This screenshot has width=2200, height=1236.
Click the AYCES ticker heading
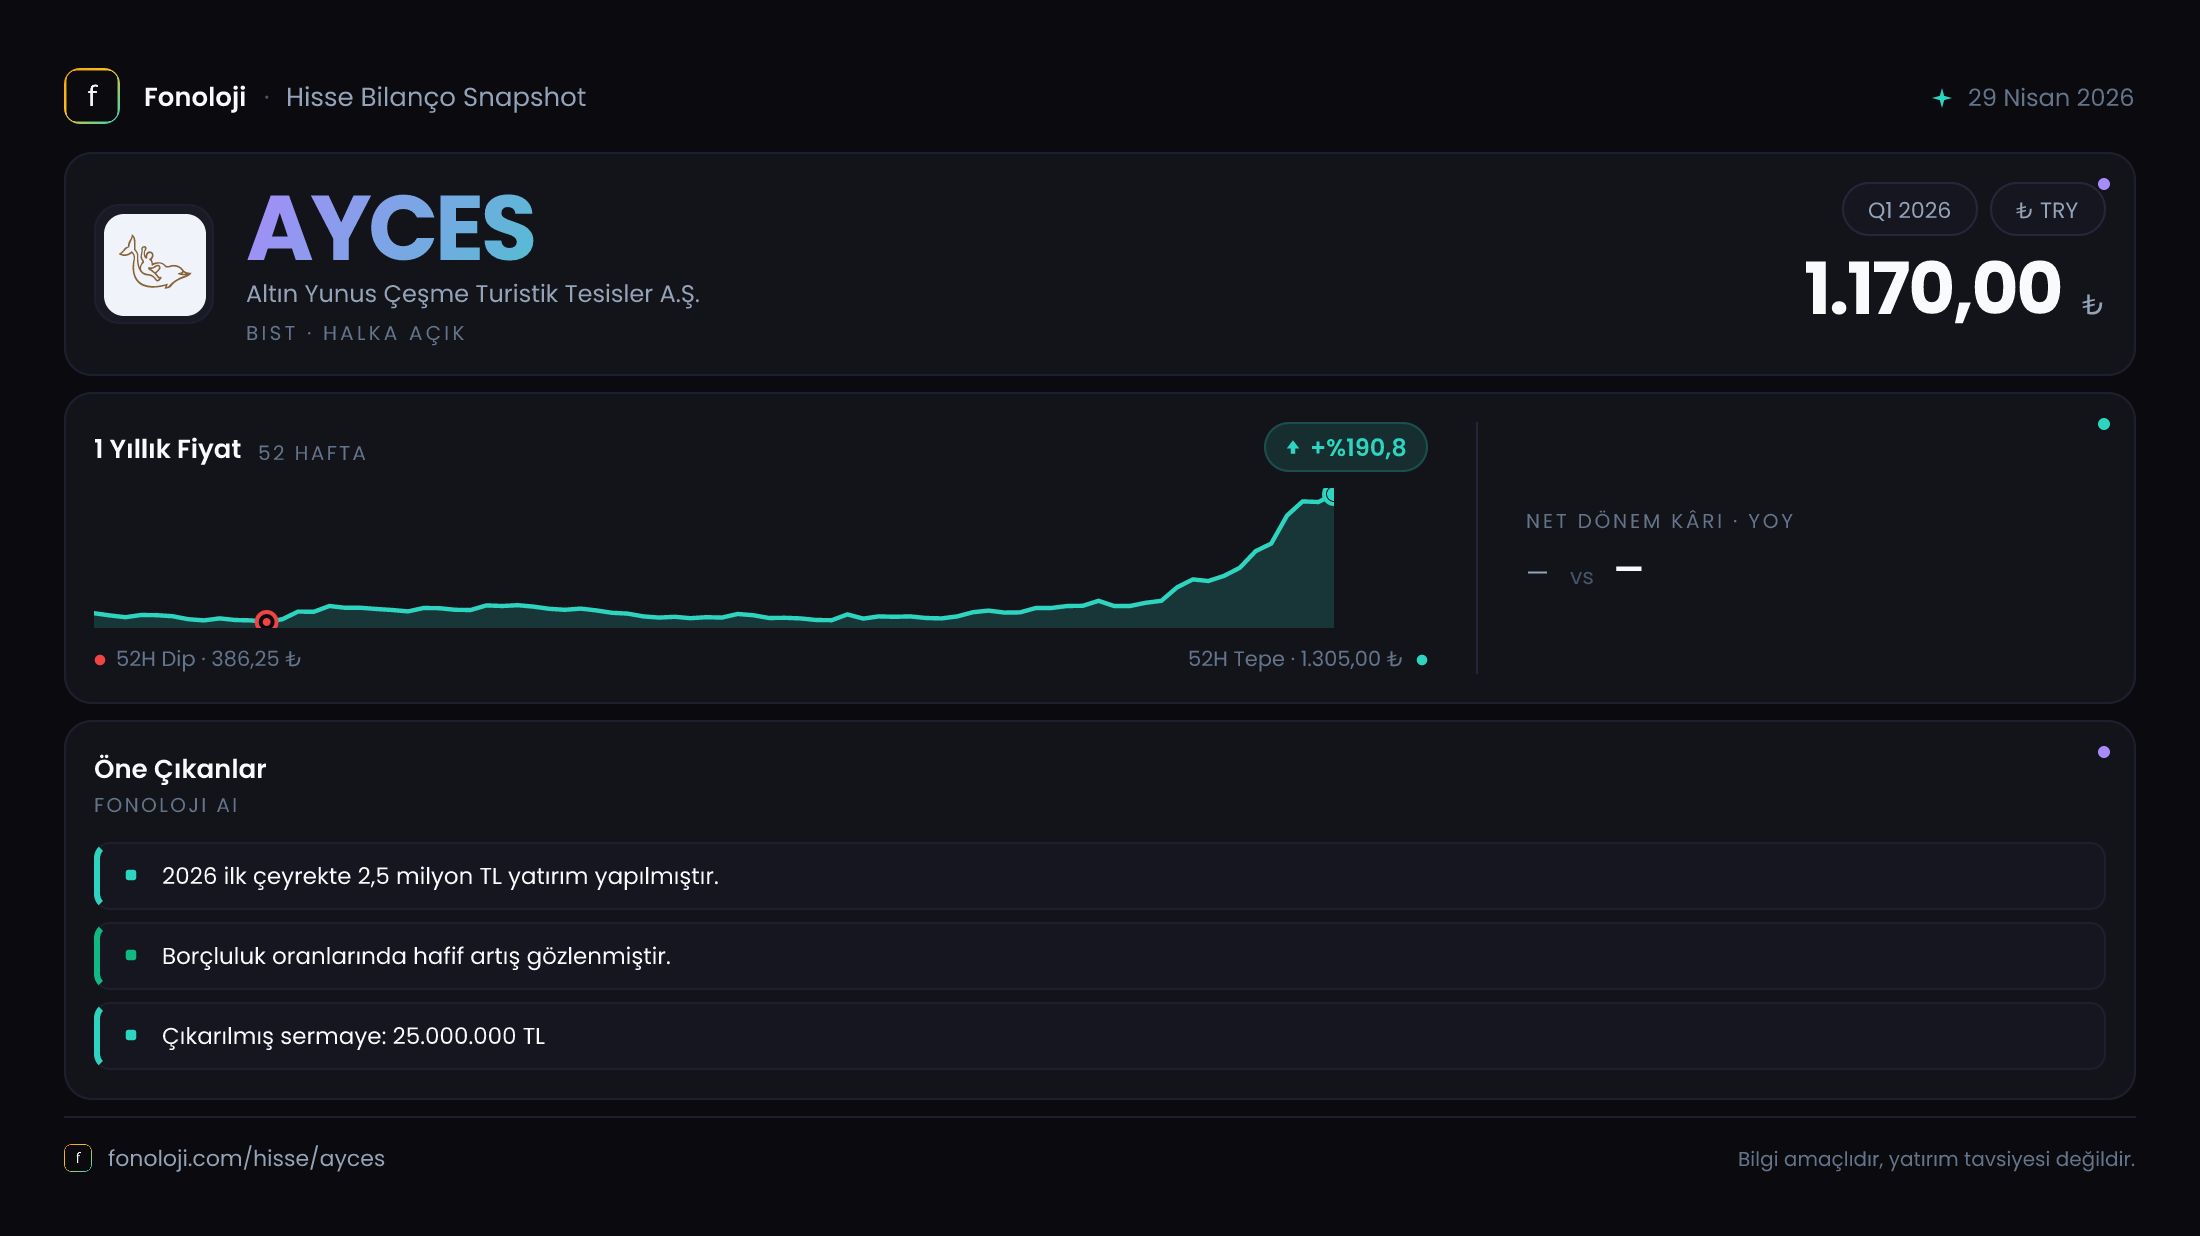(391, 228)
